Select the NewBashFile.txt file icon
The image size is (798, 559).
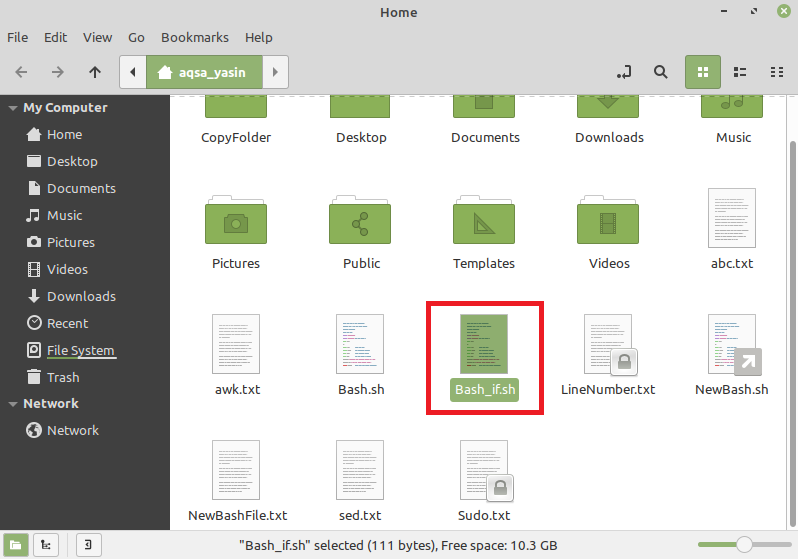pos(236,470)
